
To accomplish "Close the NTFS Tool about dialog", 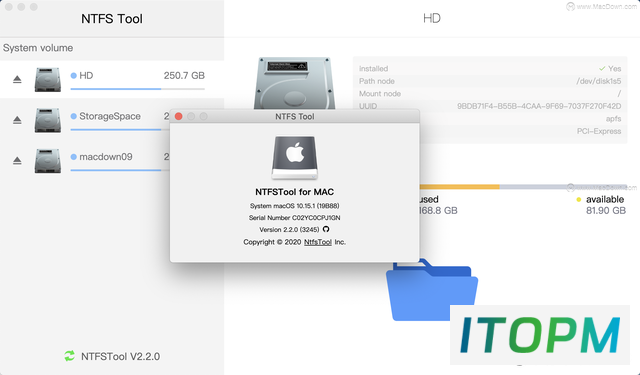I will click(178, 116).
